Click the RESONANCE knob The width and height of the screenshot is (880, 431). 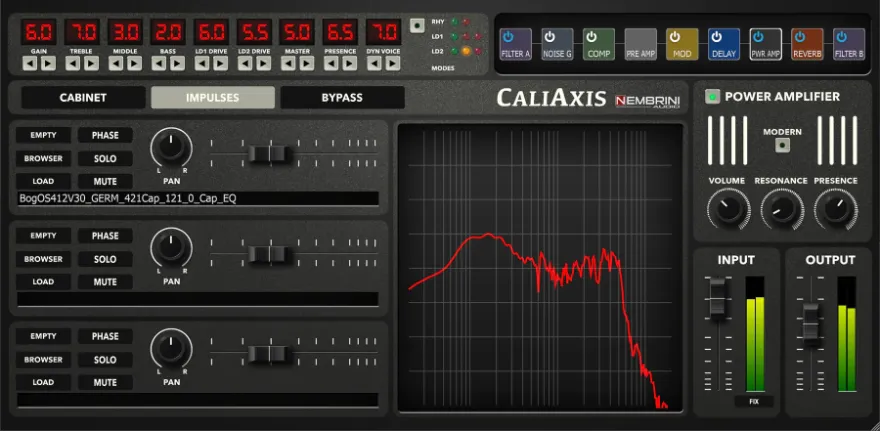click(x=781, y=208)
